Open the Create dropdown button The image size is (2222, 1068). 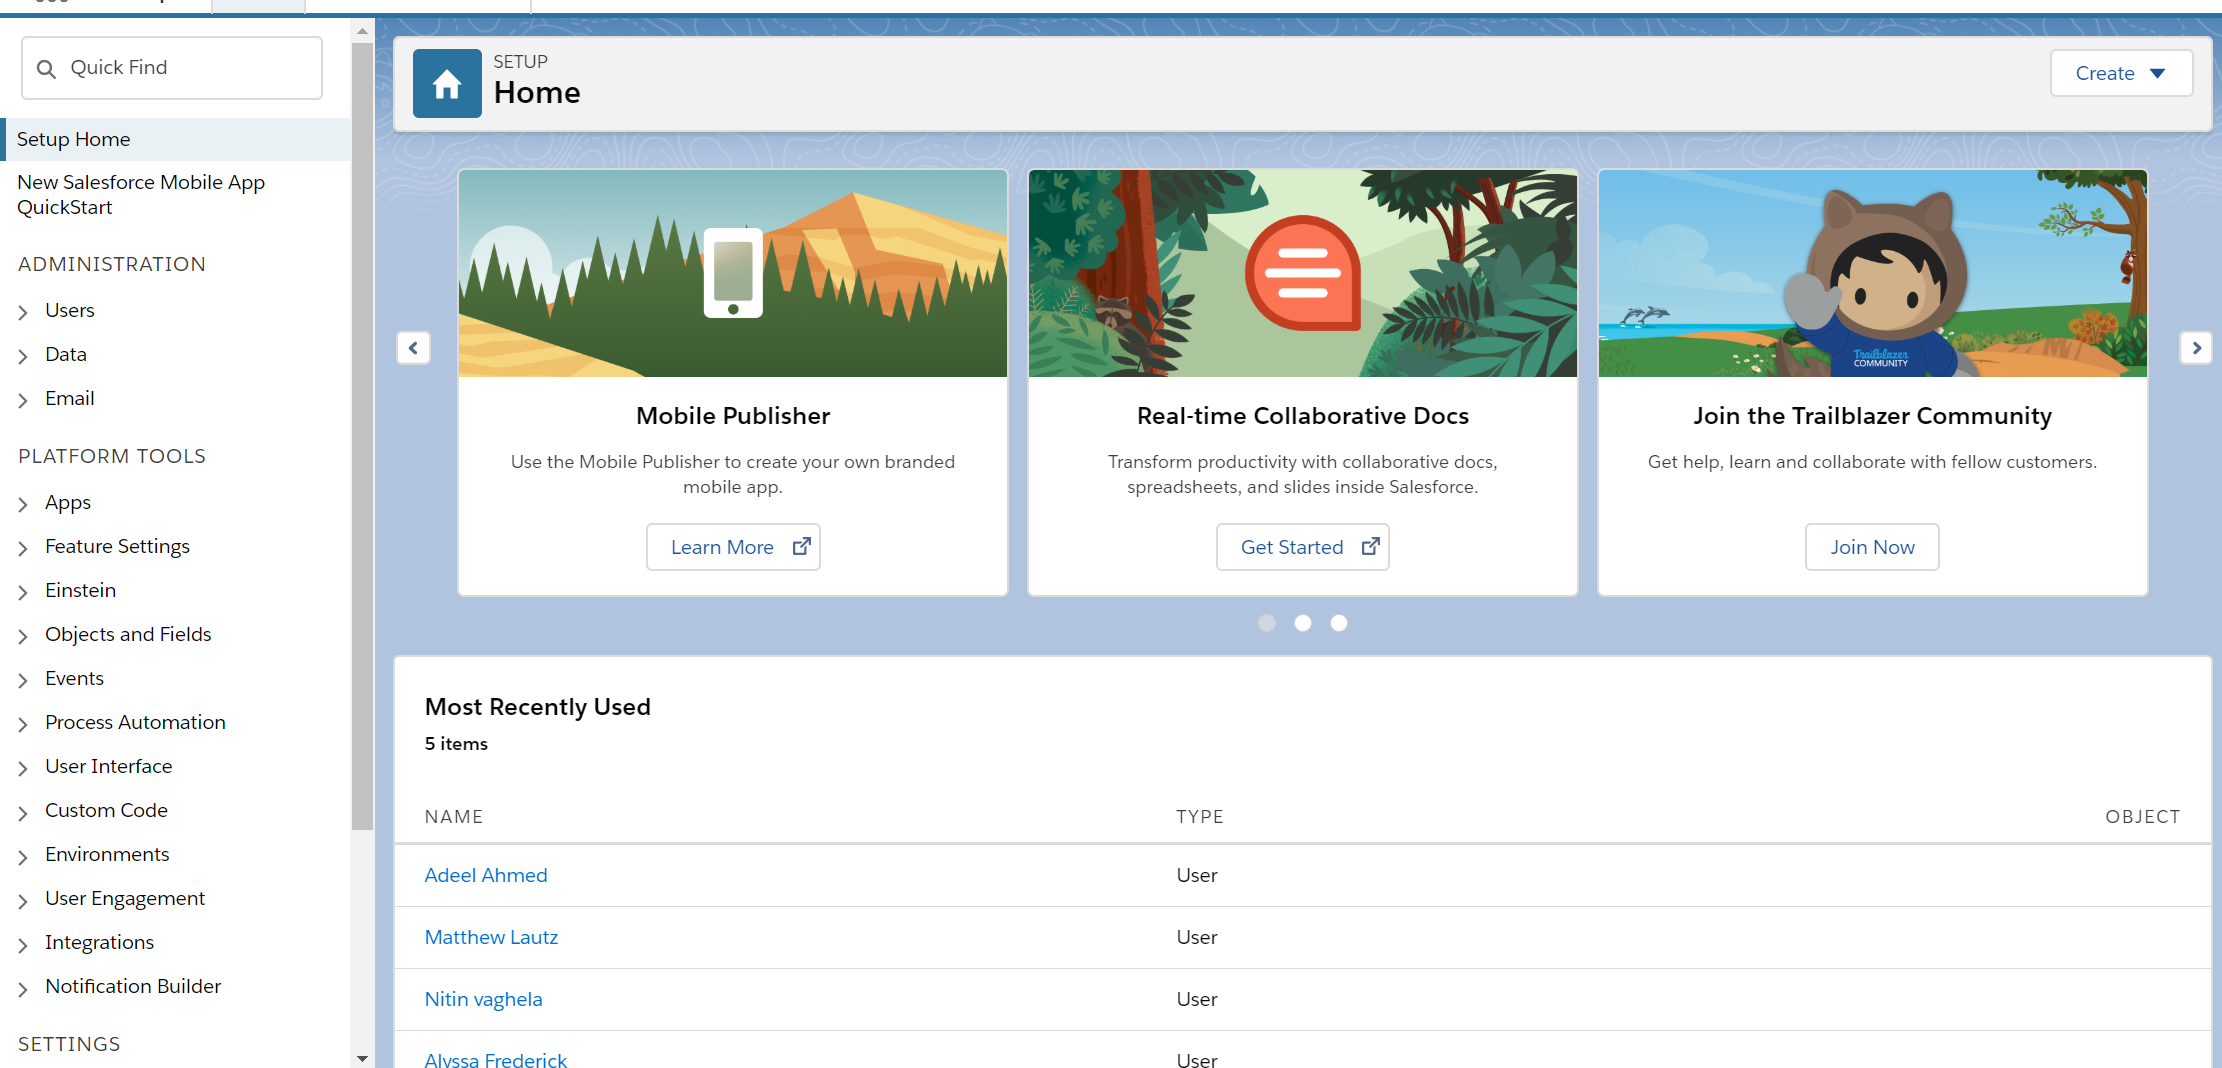(x=2121, y=73)
